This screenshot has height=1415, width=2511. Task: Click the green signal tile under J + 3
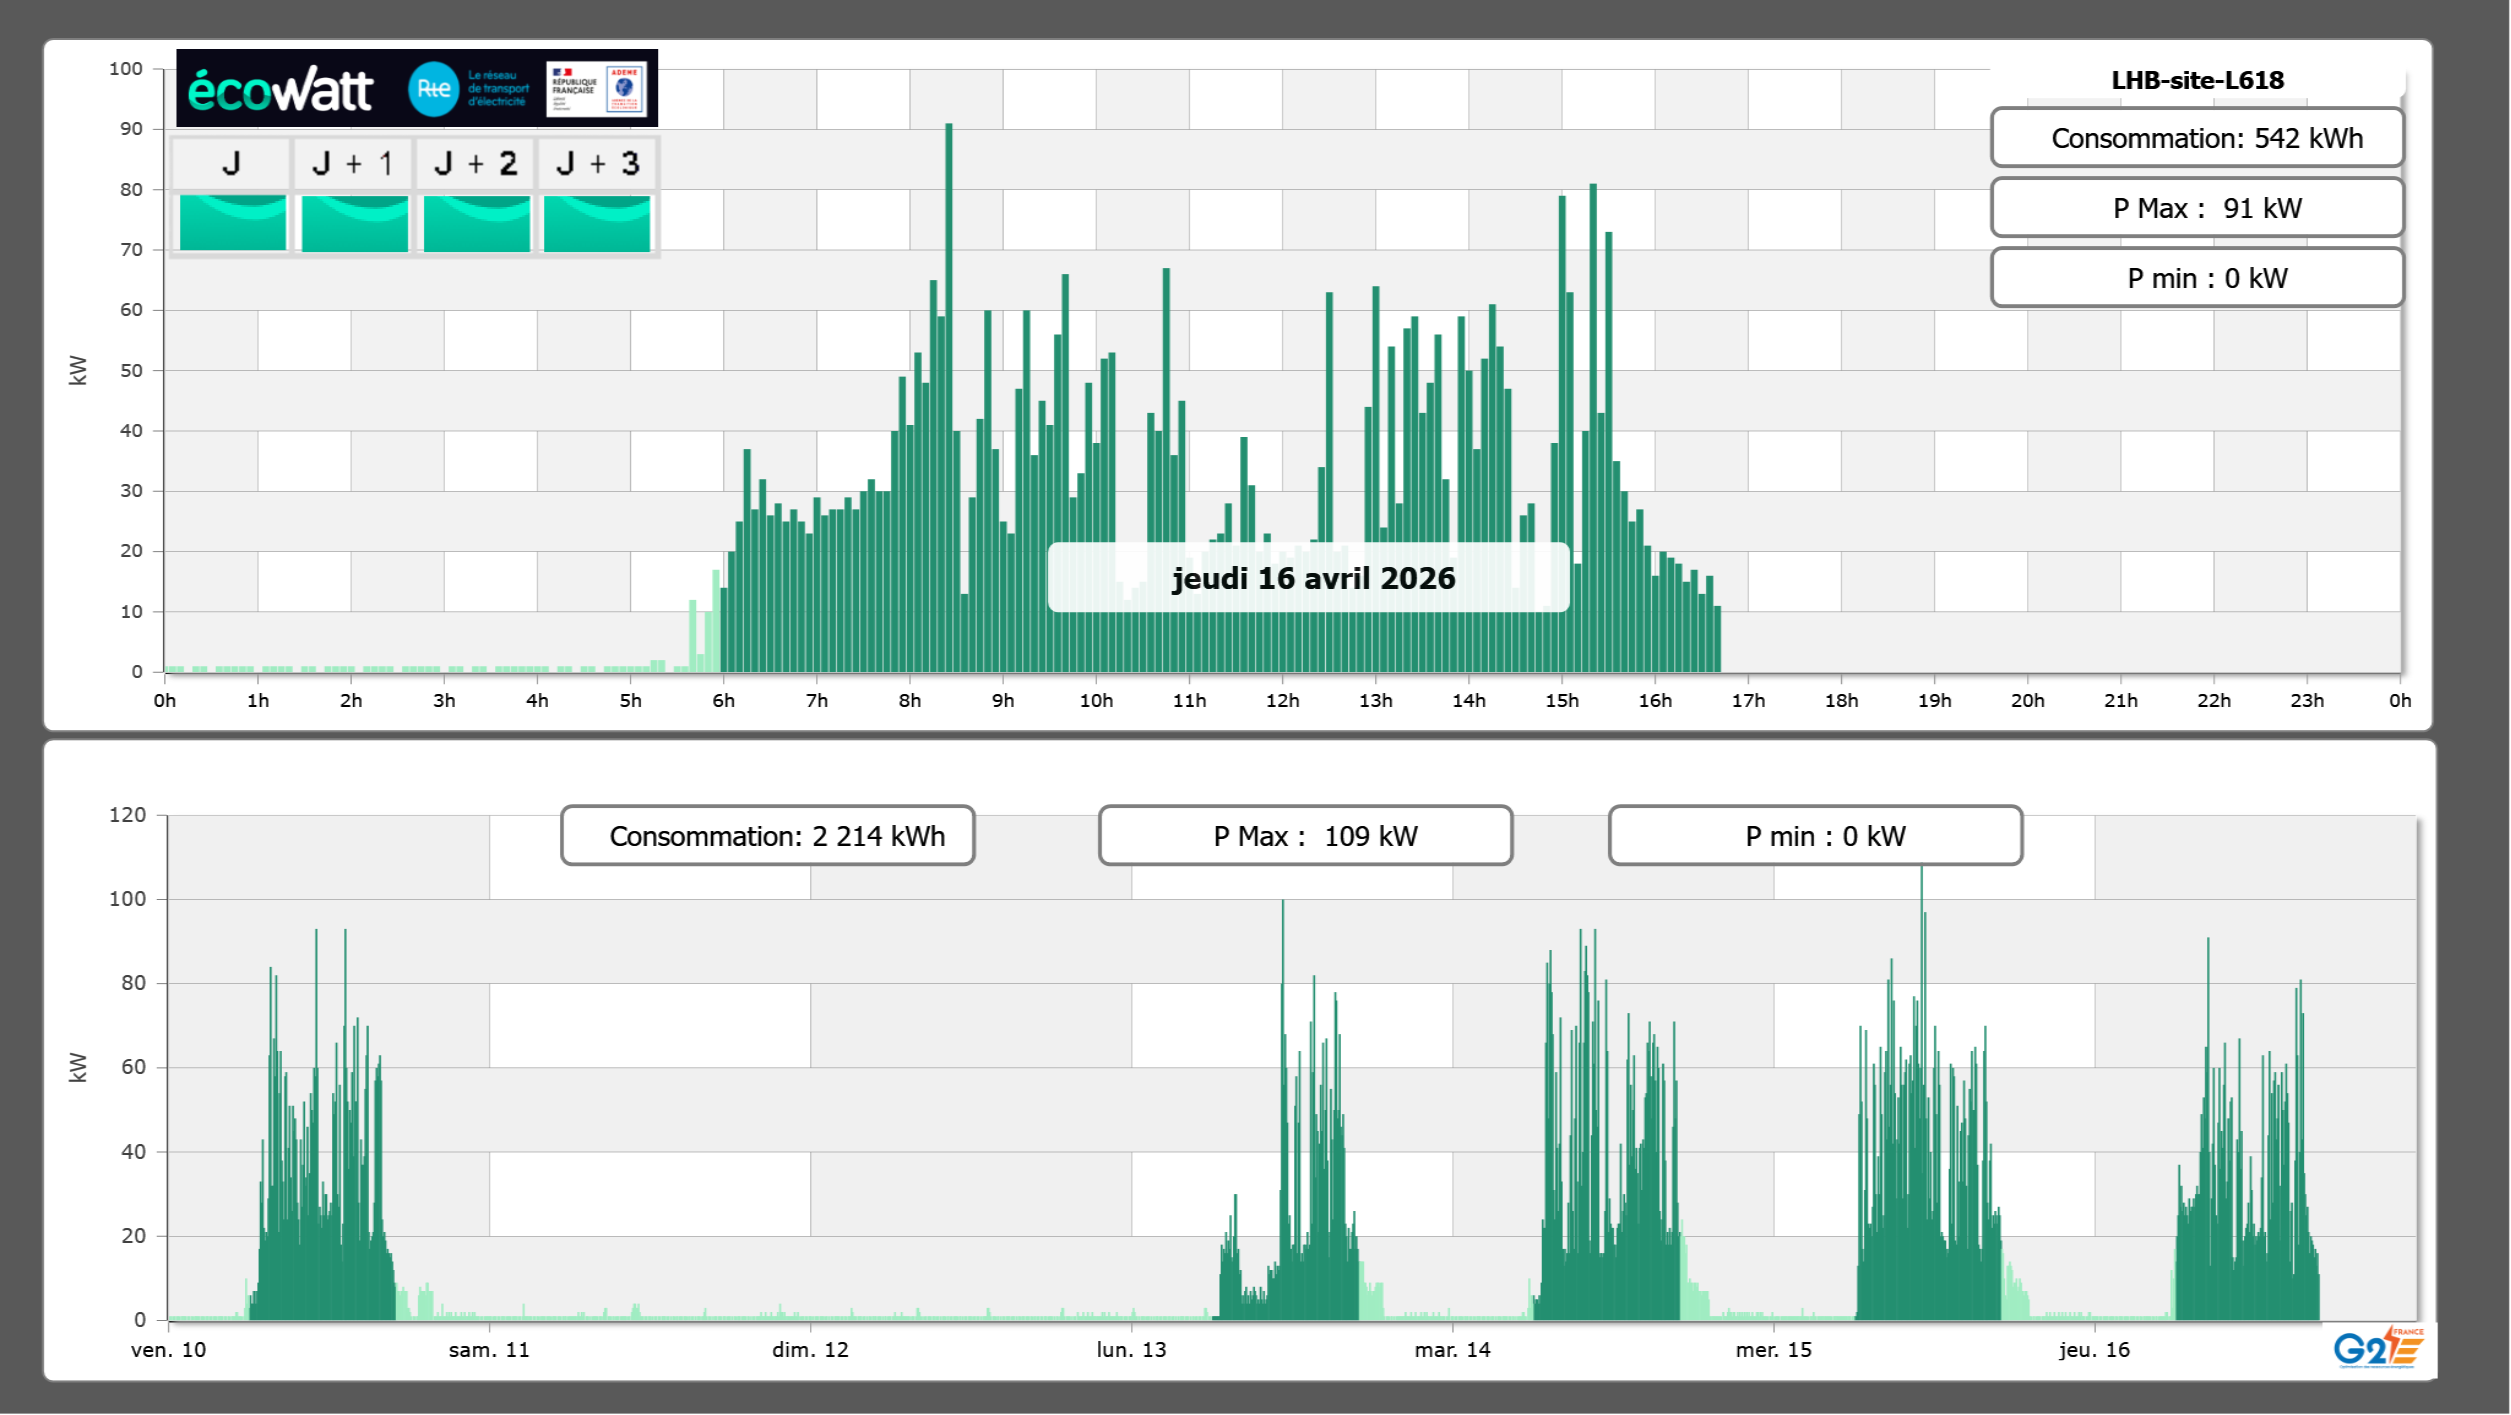pyautogui.click(x=597, y=223)
